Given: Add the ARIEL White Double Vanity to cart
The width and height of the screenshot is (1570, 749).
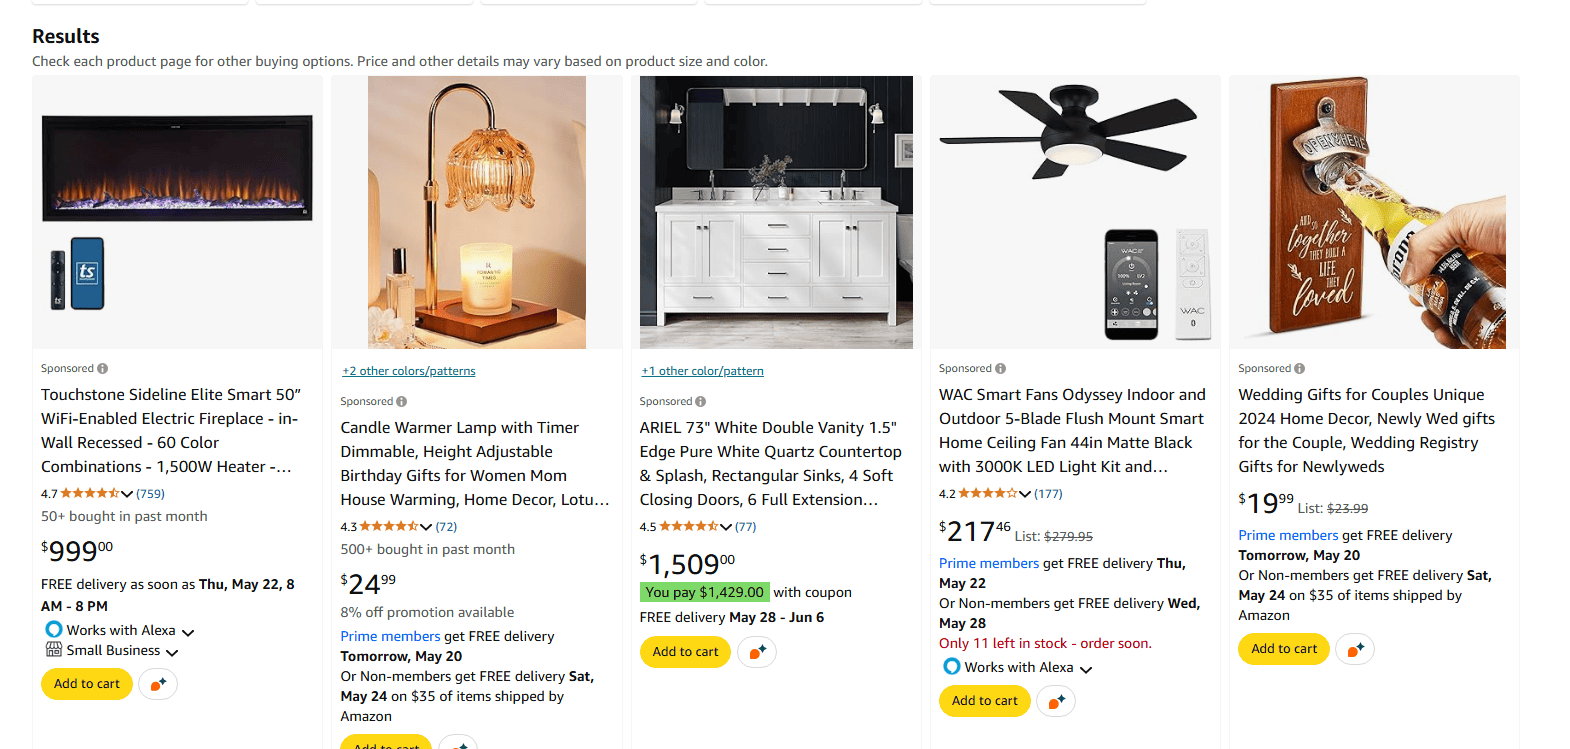Looking at the screenshot, I should pos(685,652).
